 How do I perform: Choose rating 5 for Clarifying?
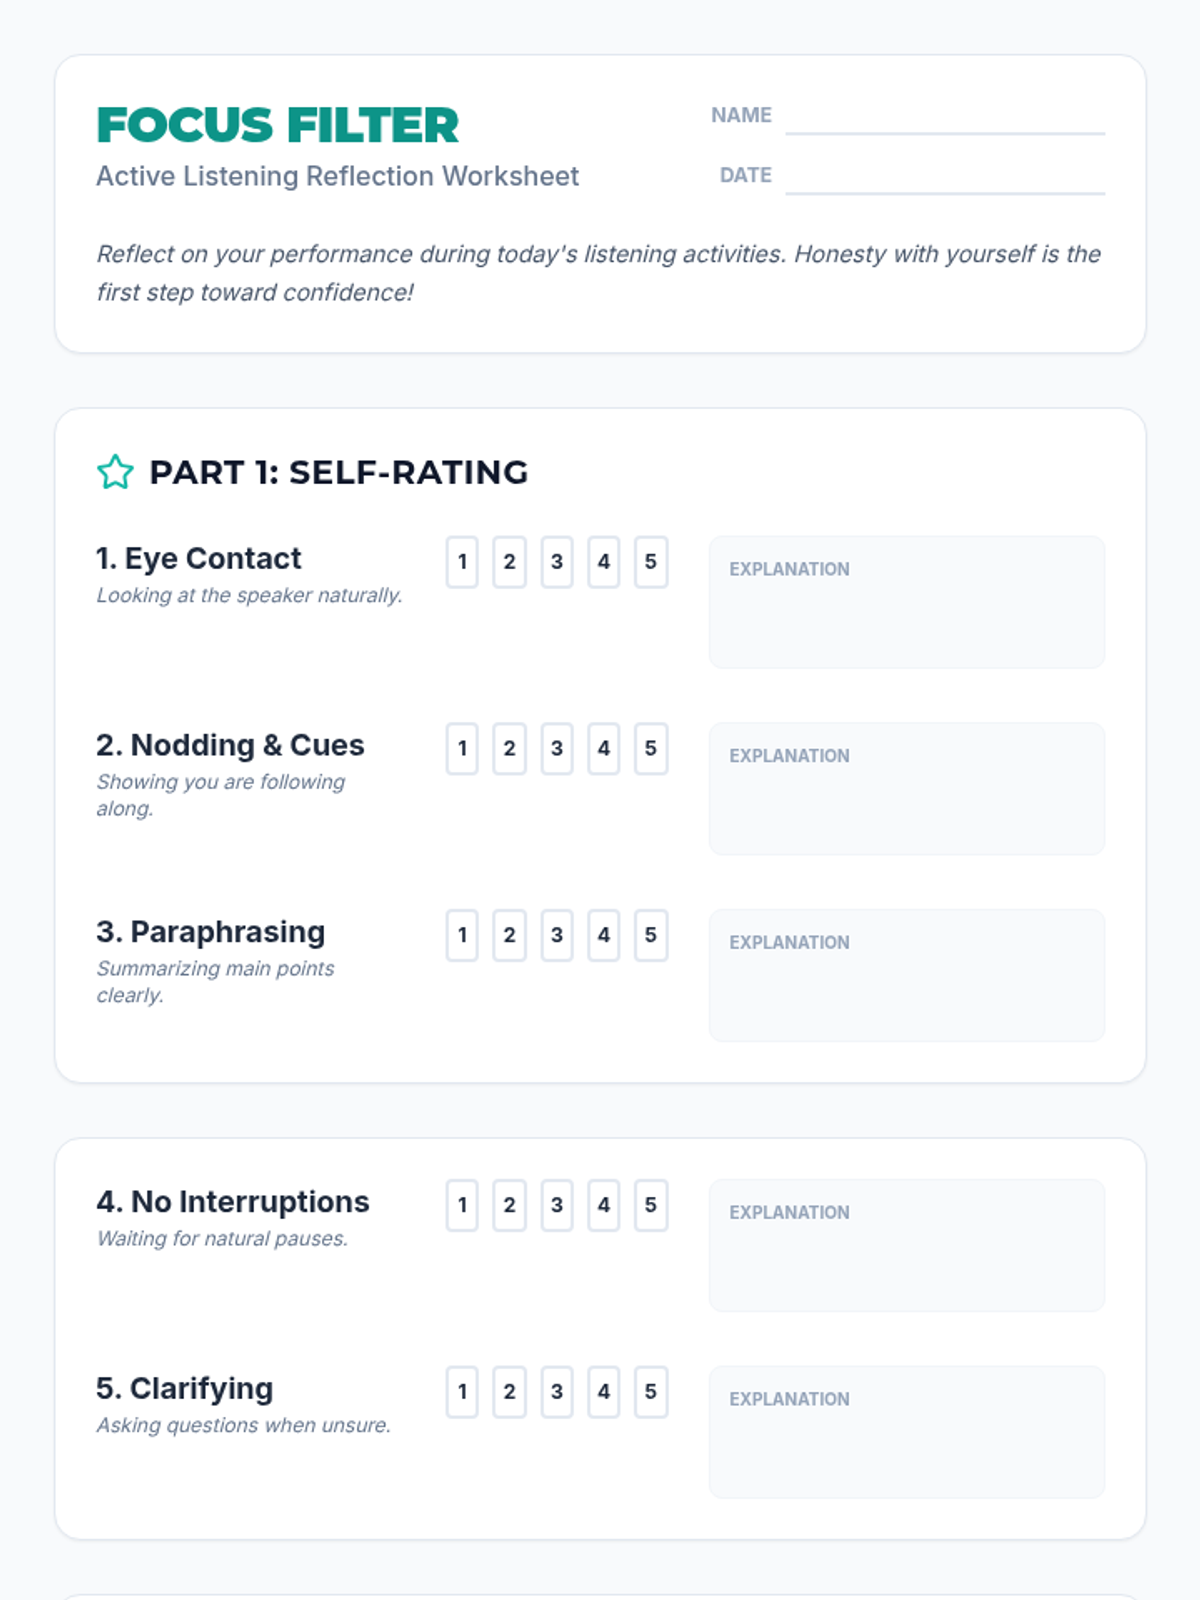651,1392
